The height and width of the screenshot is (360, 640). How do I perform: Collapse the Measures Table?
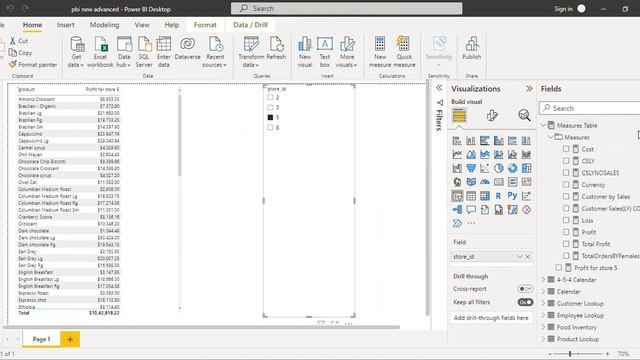click(x=544, y=125)
